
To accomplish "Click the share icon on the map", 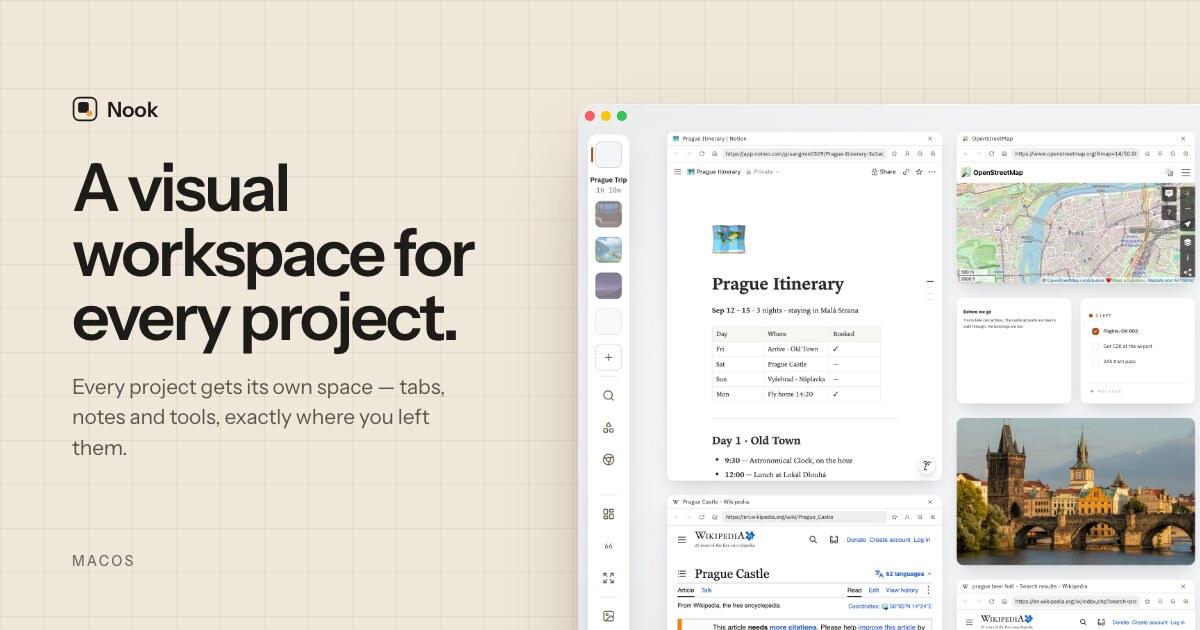I will pos(1187,272).
